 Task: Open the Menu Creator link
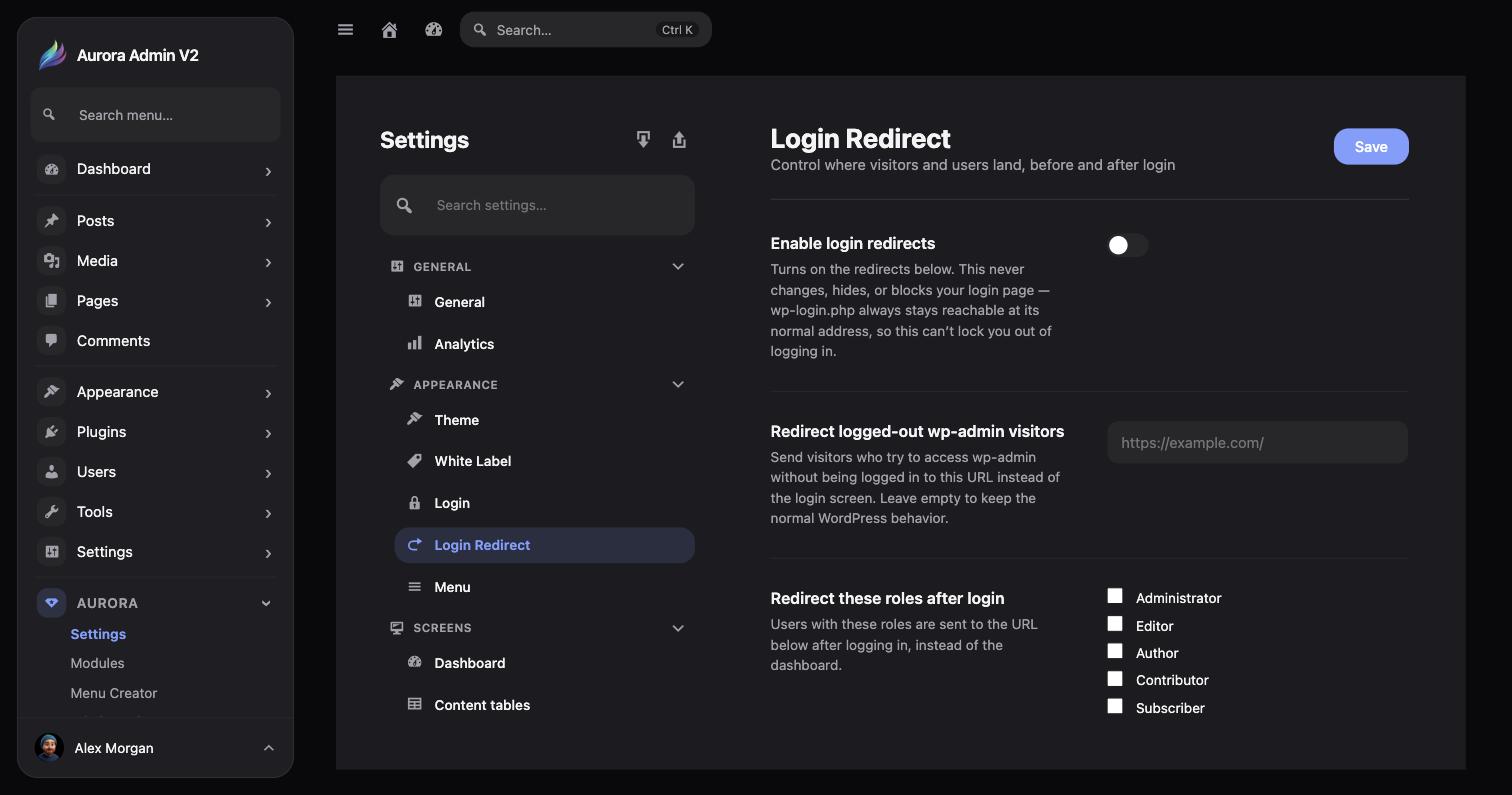(x=114, y=693)
